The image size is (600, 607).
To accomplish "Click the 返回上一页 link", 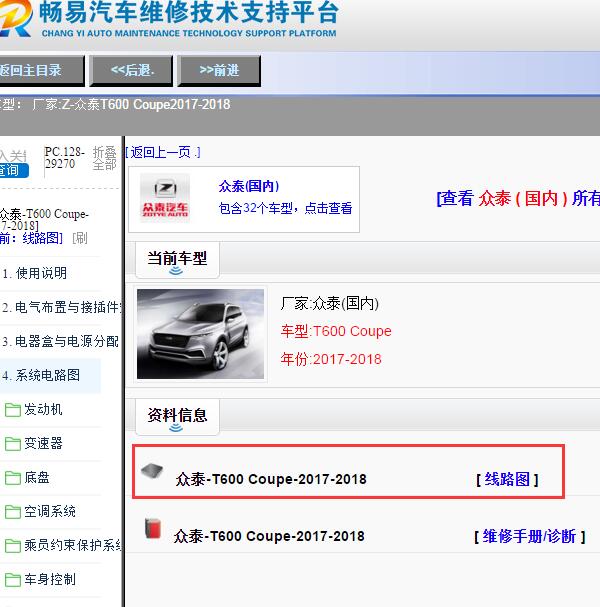I will (163, 152).
